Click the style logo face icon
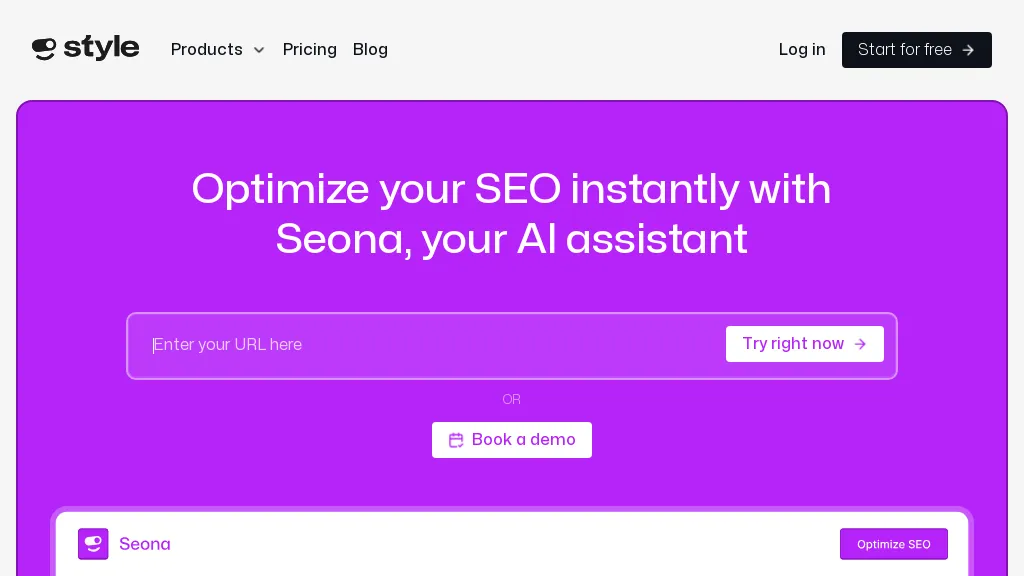 [44, 48]
